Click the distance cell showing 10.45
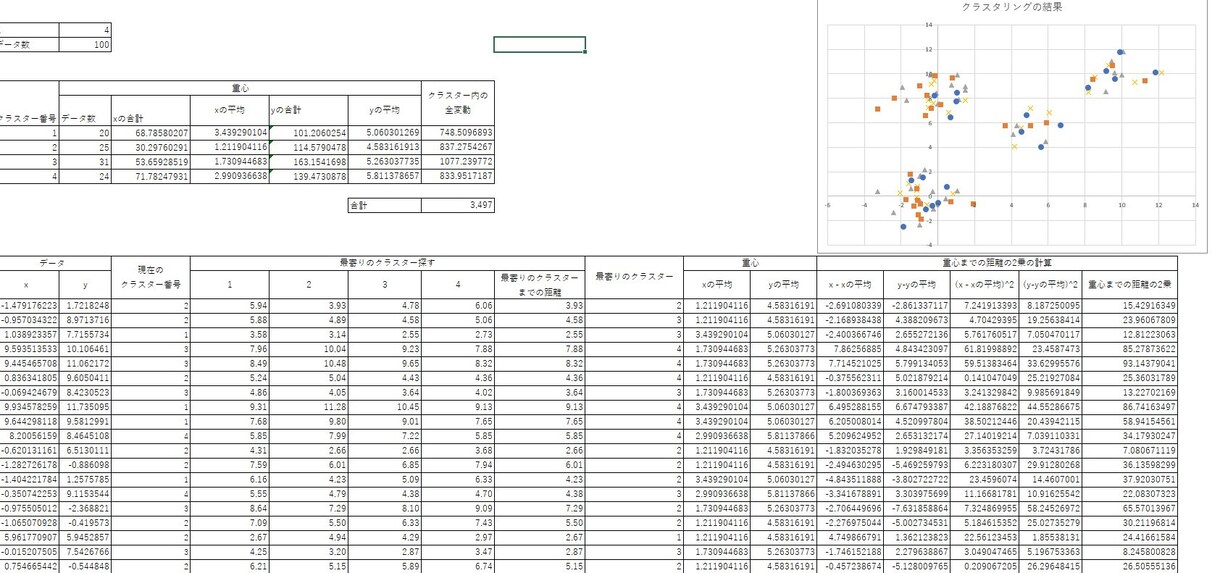This screenshot has height=573, width=1220. point(385,407)
